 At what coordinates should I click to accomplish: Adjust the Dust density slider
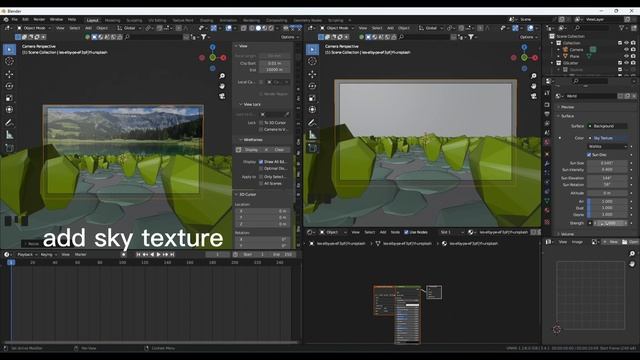(x=607, y=208)
